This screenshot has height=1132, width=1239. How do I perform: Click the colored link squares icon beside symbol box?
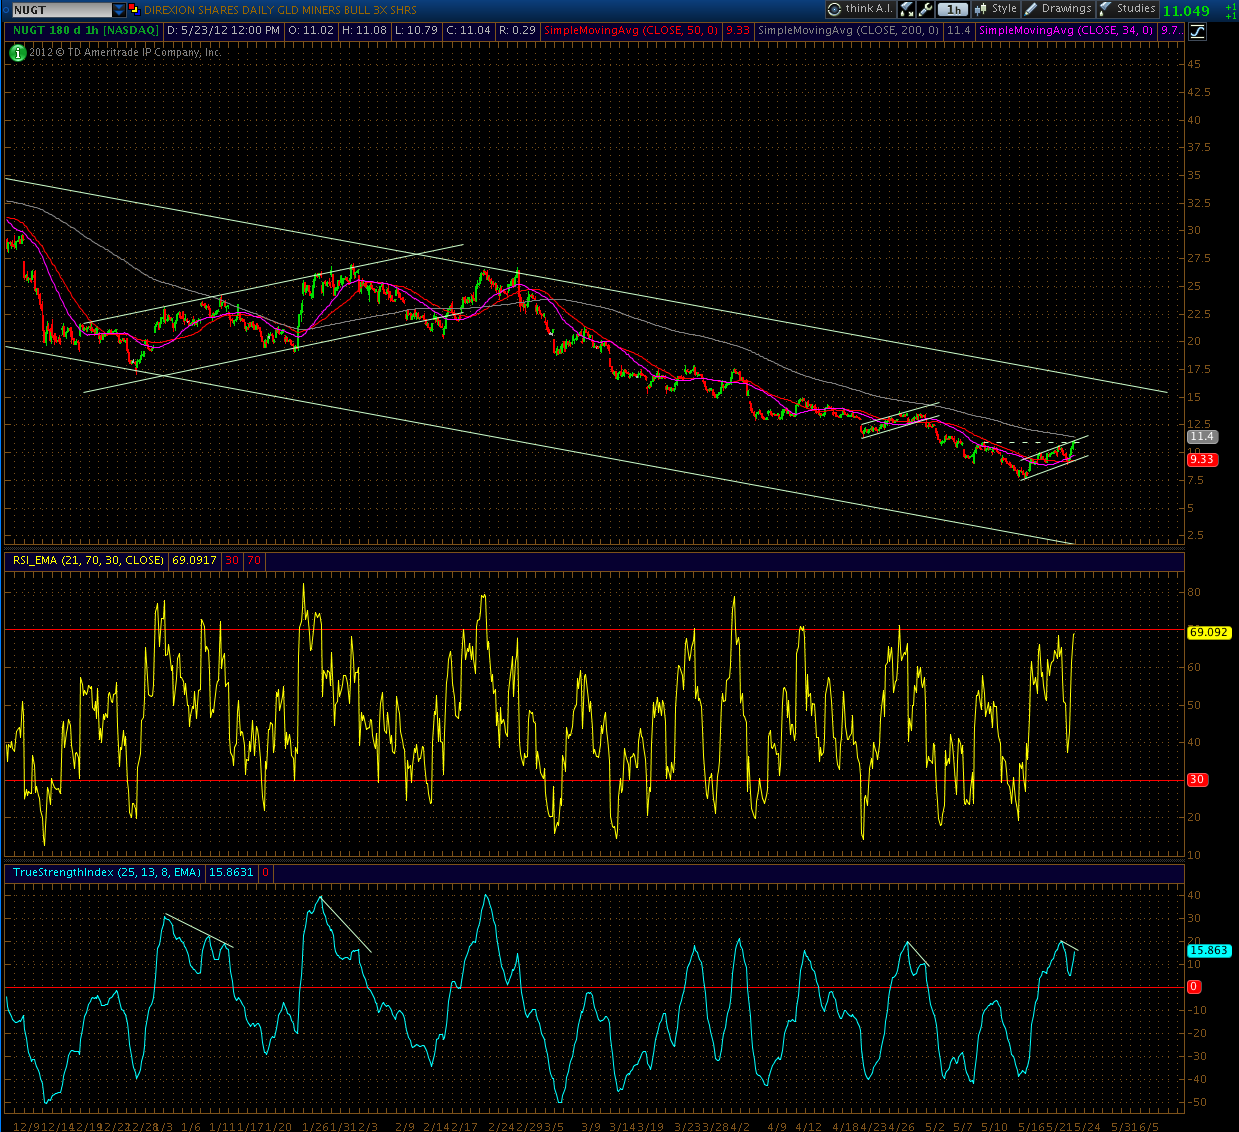tap(134, 9)
